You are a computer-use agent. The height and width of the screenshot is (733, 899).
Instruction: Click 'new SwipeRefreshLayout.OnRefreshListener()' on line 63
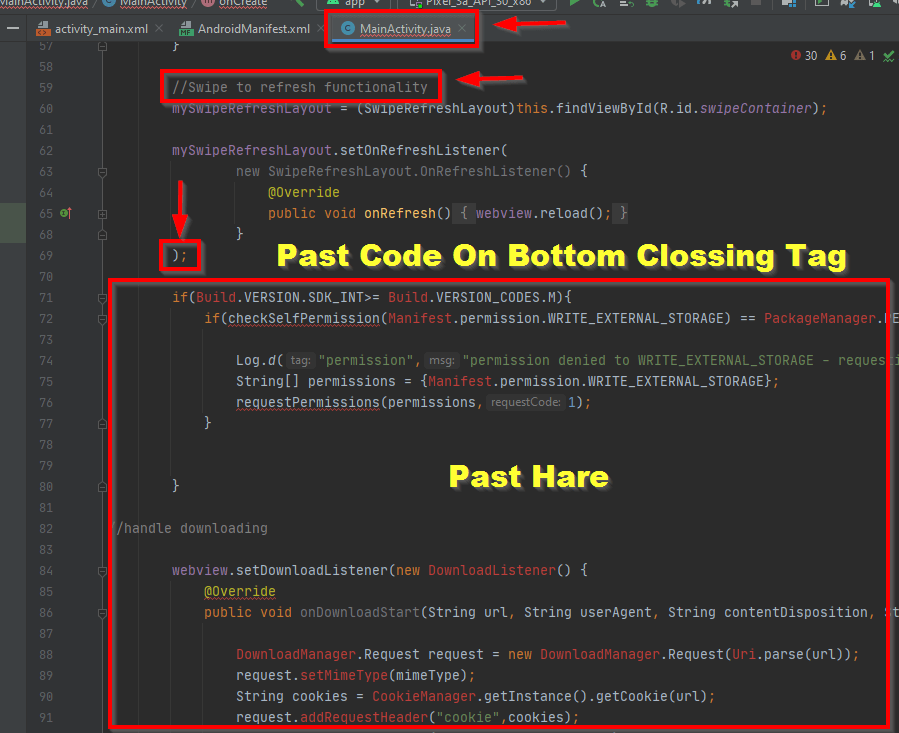pos(403,171)
